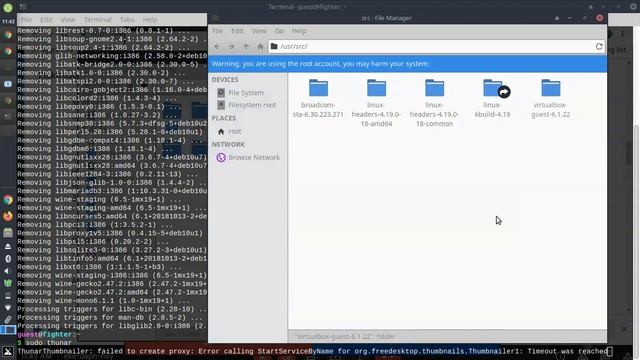The image size is (640, 360).
Task: Open File Manager's Go menu
Action: tap(279, 31)
